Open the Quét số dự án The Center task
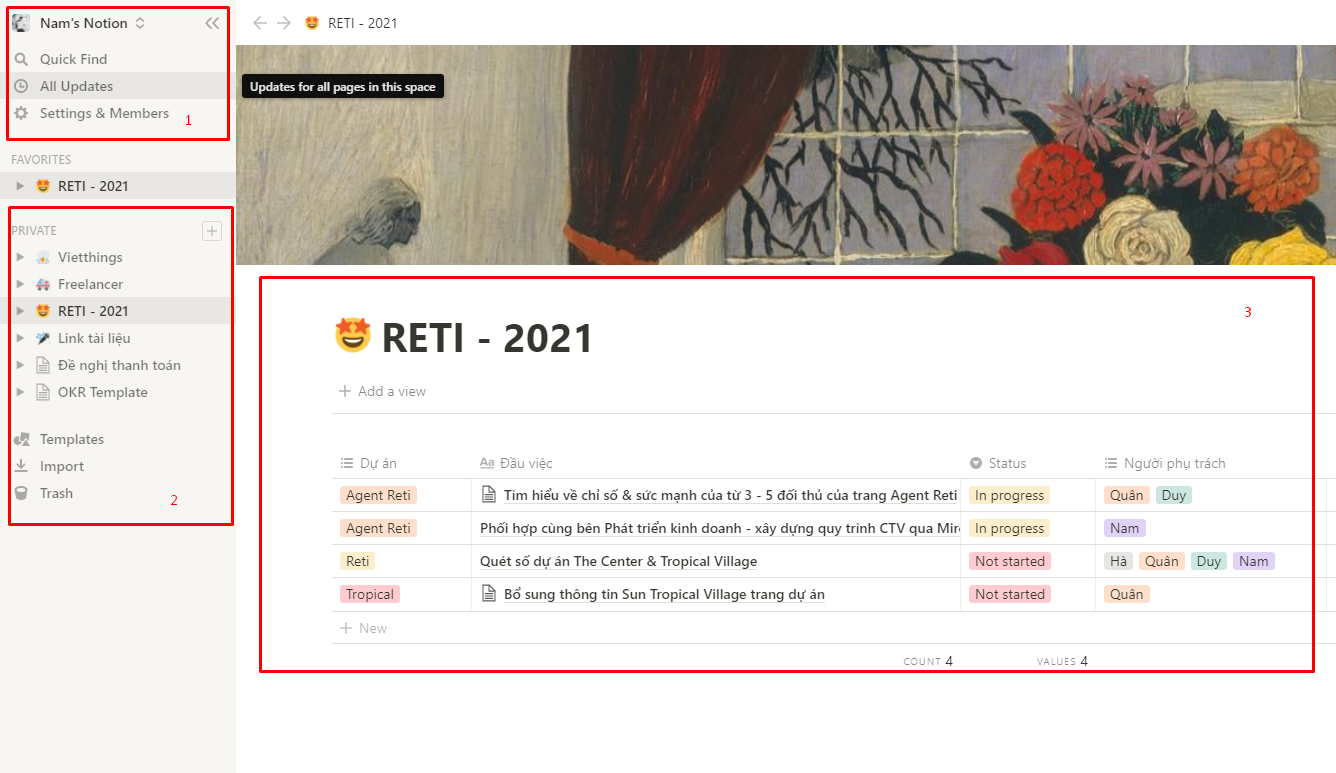 [618, 561]
